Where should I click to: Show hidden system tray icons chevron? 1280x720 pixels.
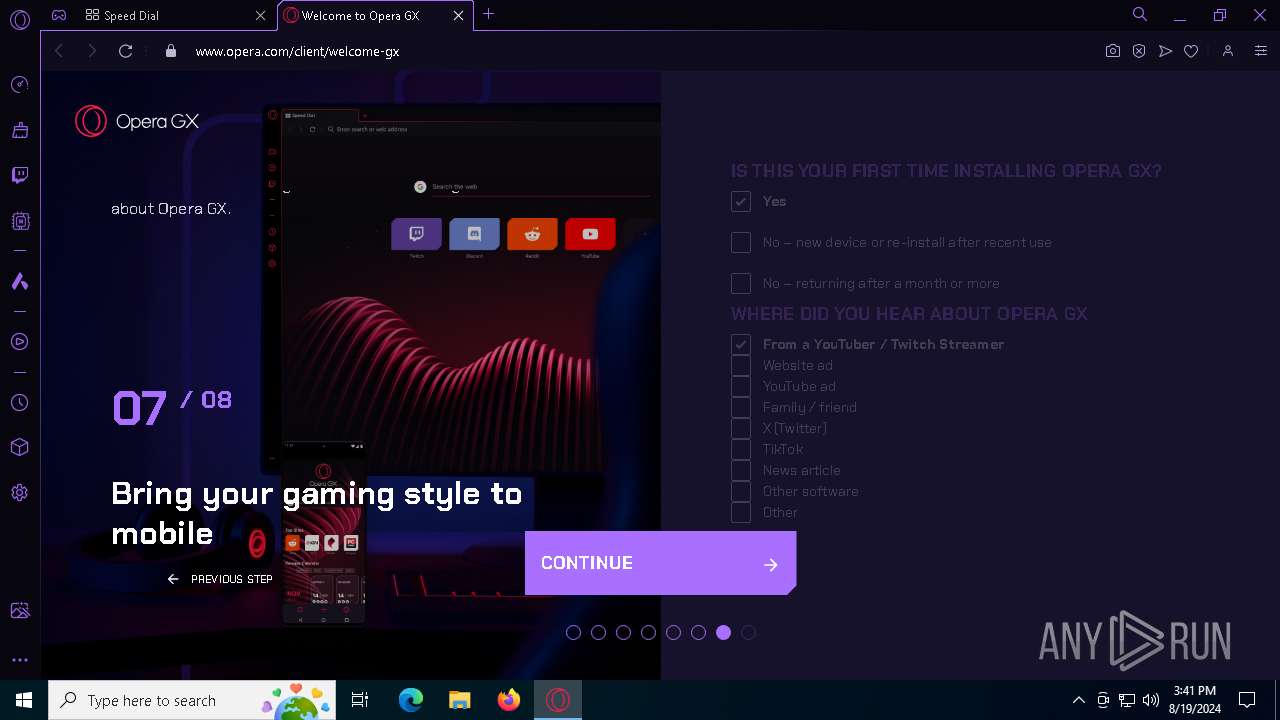pos(1078,700)
